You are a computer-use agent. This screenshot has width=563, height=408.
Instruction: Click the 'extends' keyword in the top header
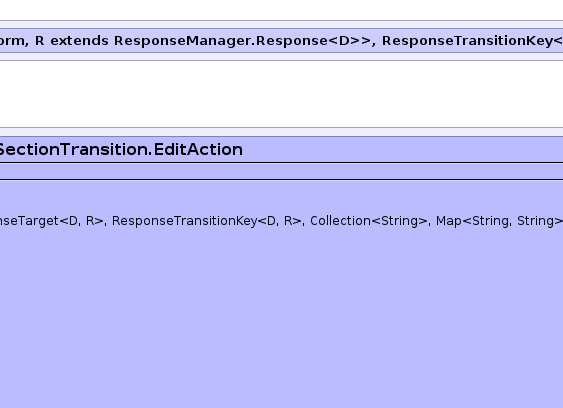(79, 41)
